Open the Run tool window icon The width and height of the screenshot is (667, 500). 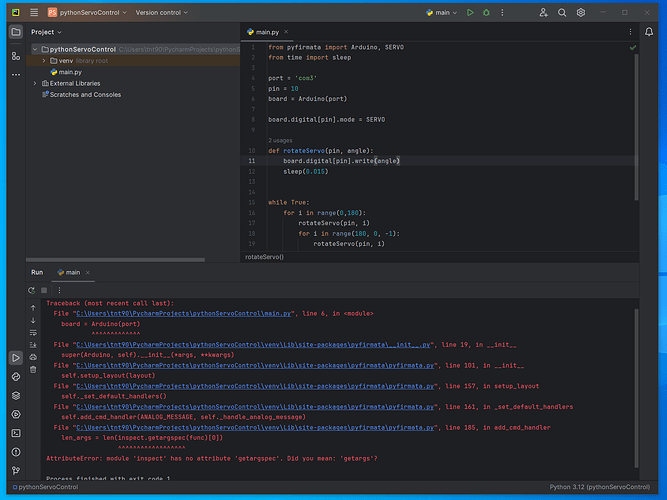point(16,358)
